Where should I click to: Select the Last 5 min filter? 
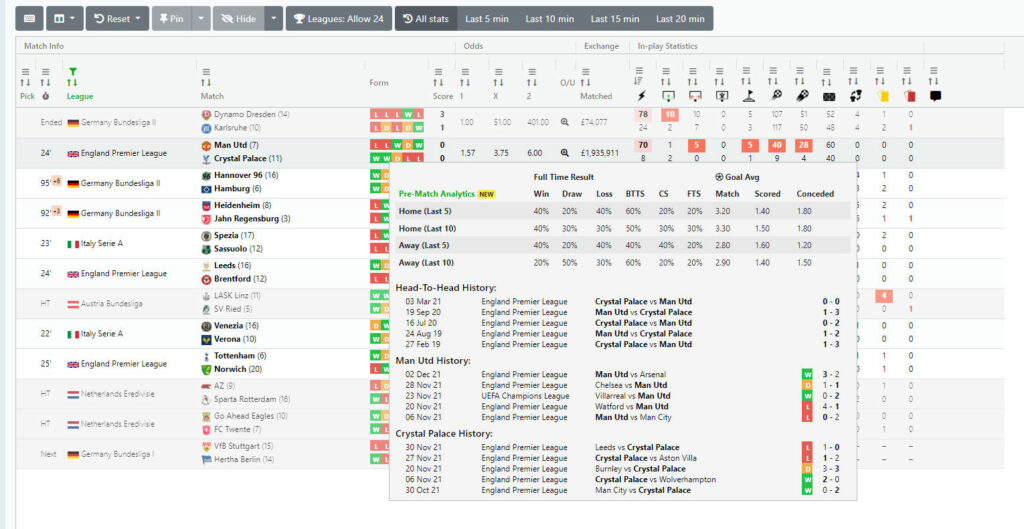487,19
